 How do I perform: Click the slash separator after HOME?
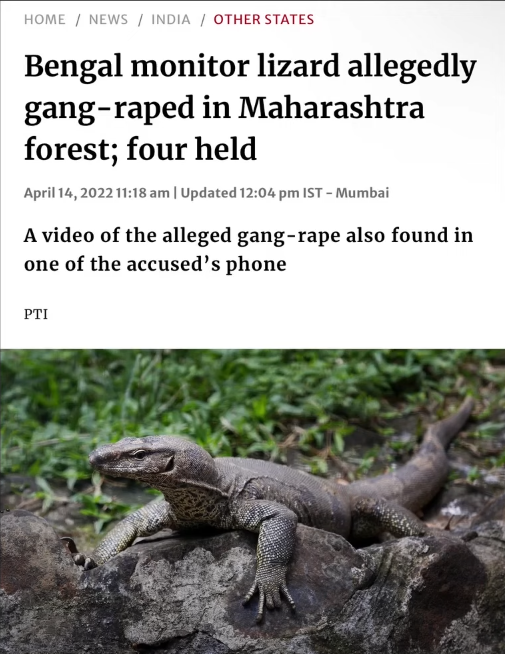77,20
